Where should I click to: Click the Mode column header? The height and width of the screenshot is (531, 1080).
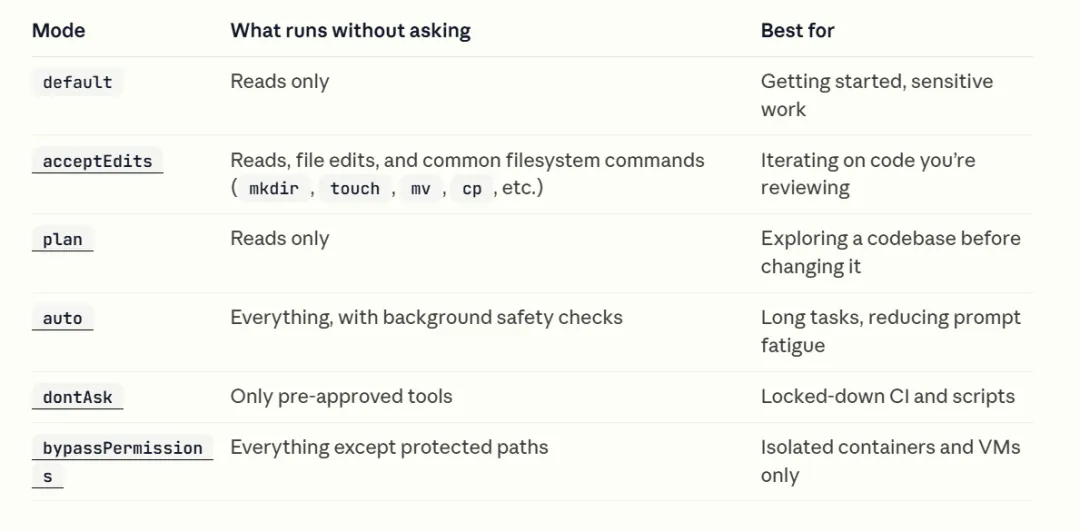58,30
